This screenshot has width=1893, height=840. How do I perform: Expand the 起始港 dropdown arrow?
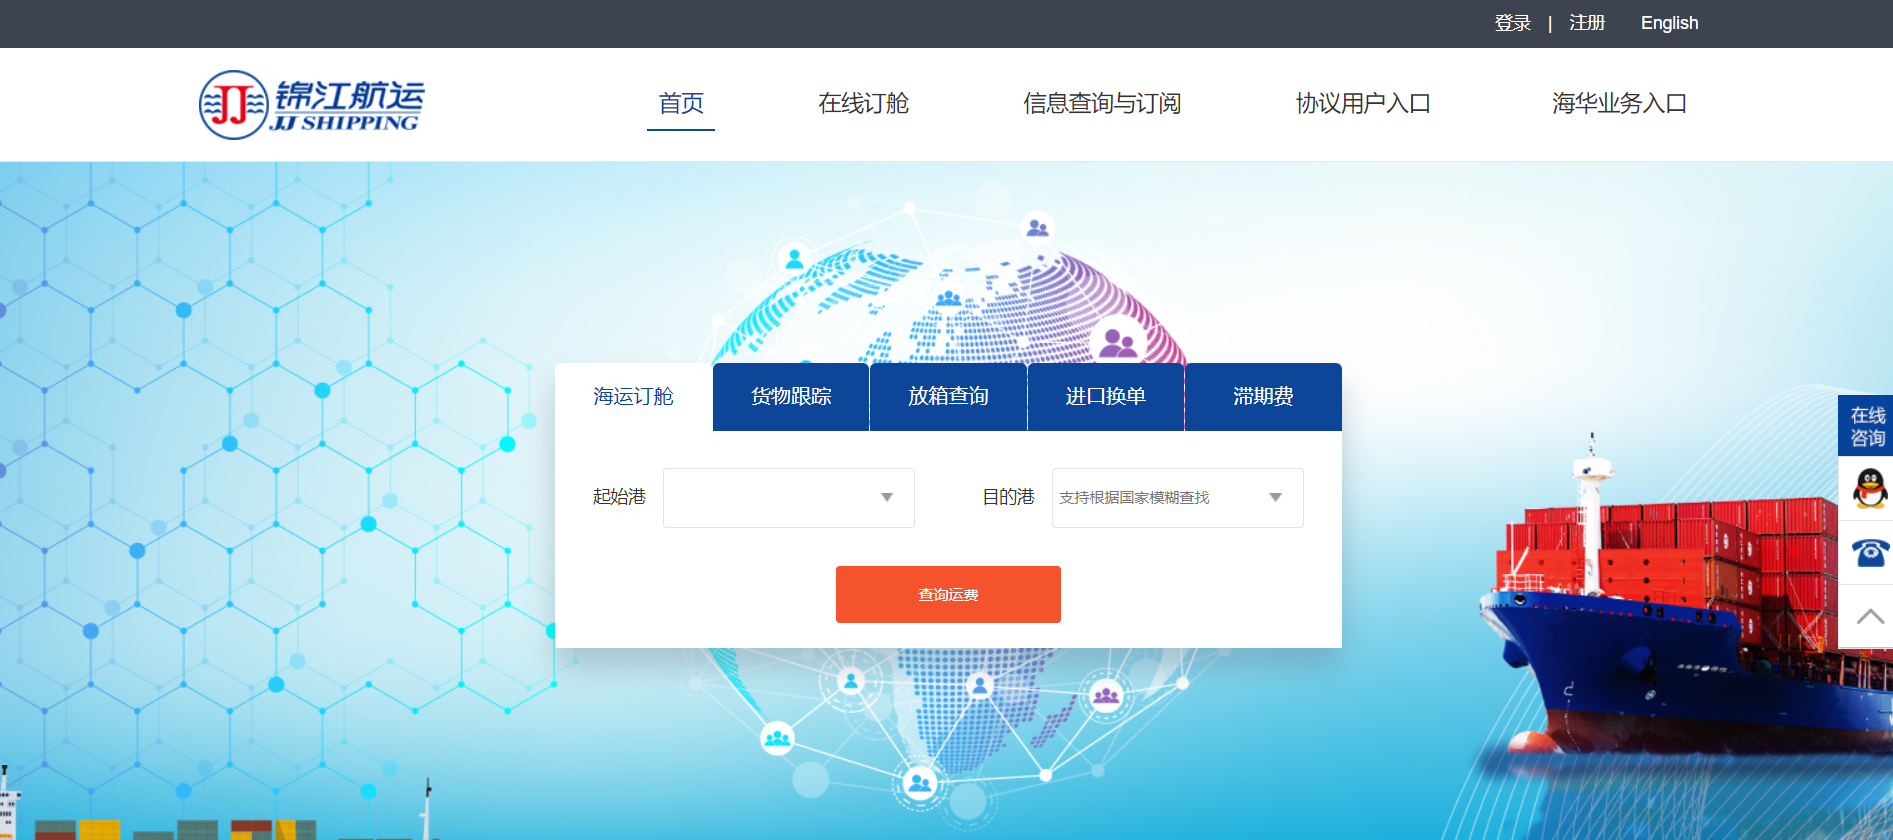coord(886,497)
